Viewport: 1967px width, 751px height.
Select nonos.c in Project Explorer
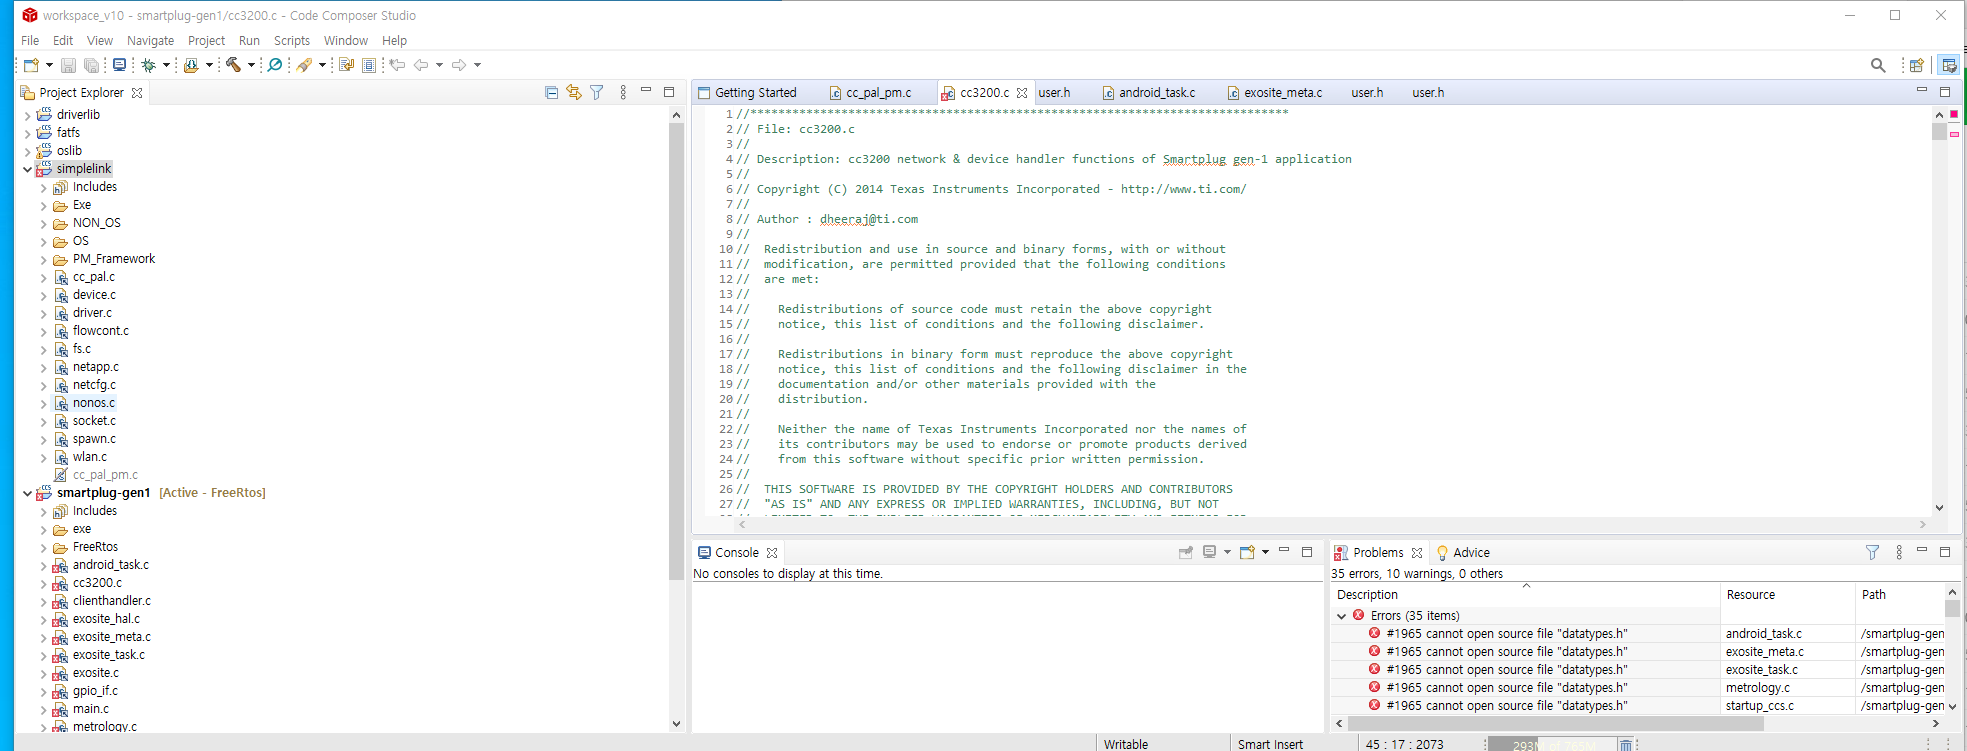pos(94,403)
